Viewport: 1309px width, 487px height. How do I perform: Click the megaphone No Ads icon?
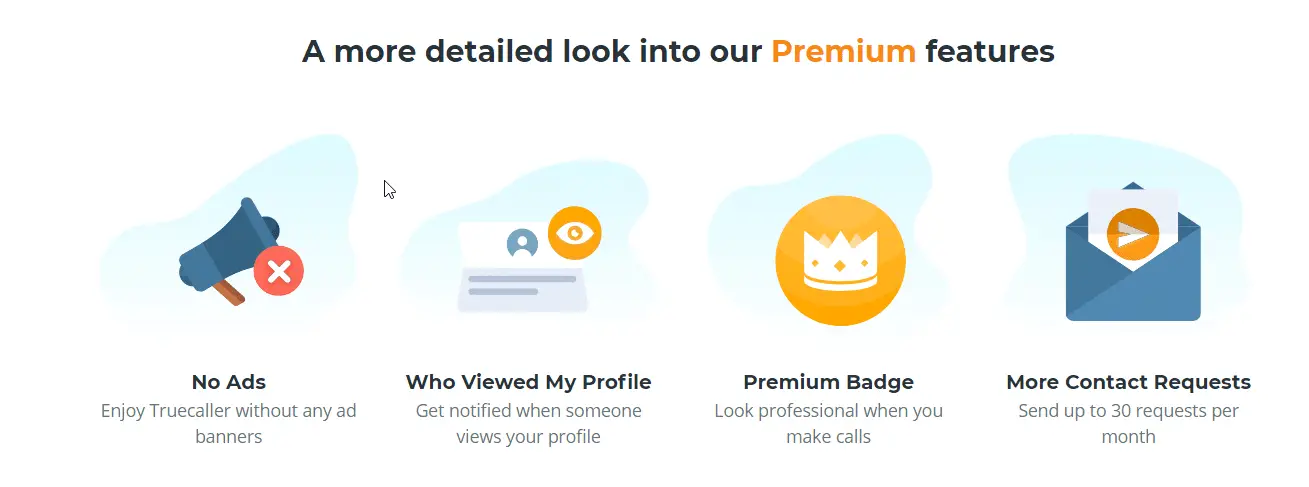240,251
